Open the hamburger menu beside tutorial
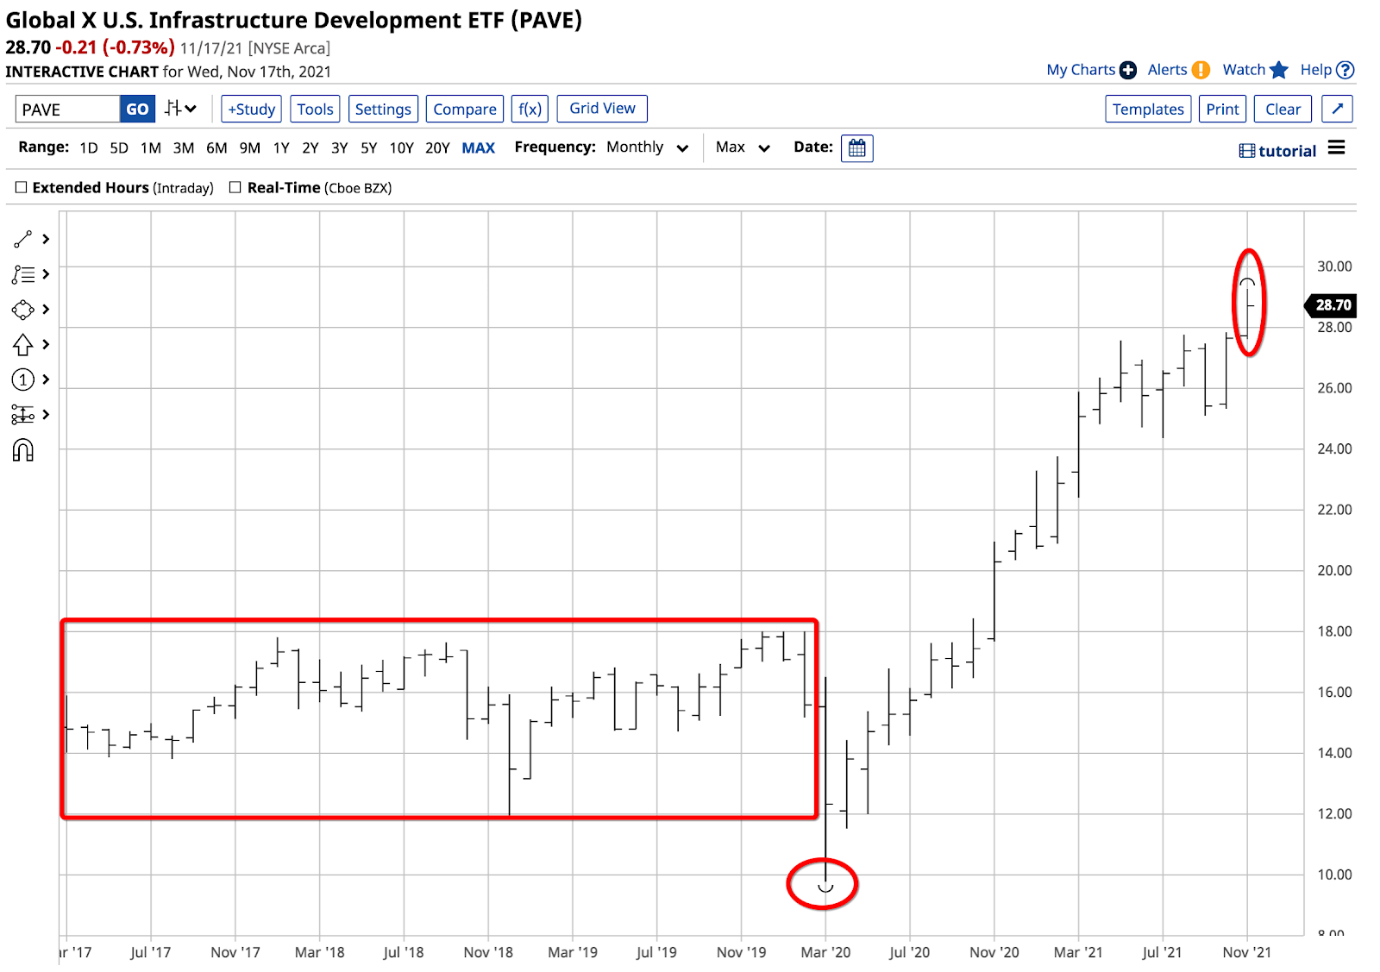The width and height of the screenshot is (1380, 972). pyautogui.click(x=1336, y=148)
